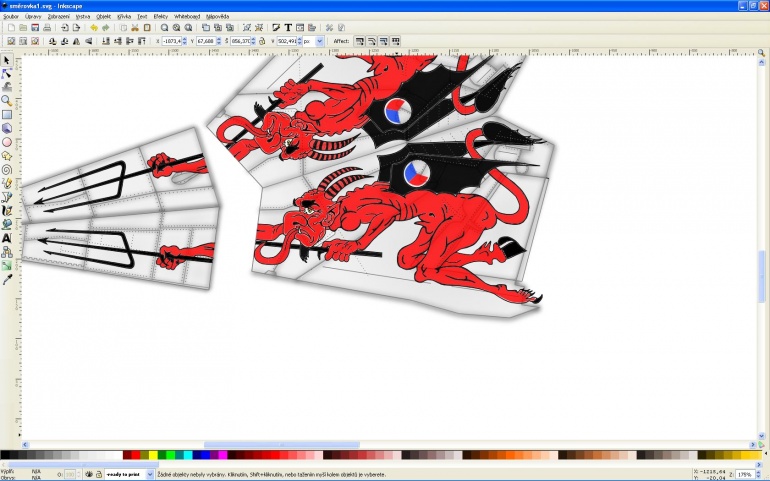Select the Node edit tool
770x481 pixels.
click(x=6, y=74)
